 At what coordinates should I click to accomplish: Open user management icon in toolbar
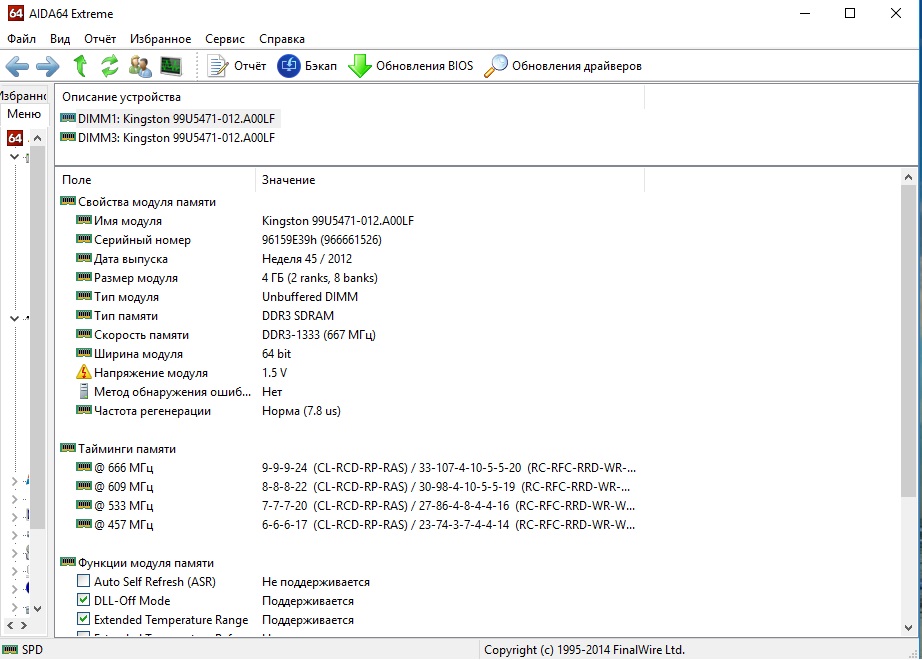coord(140,66)
